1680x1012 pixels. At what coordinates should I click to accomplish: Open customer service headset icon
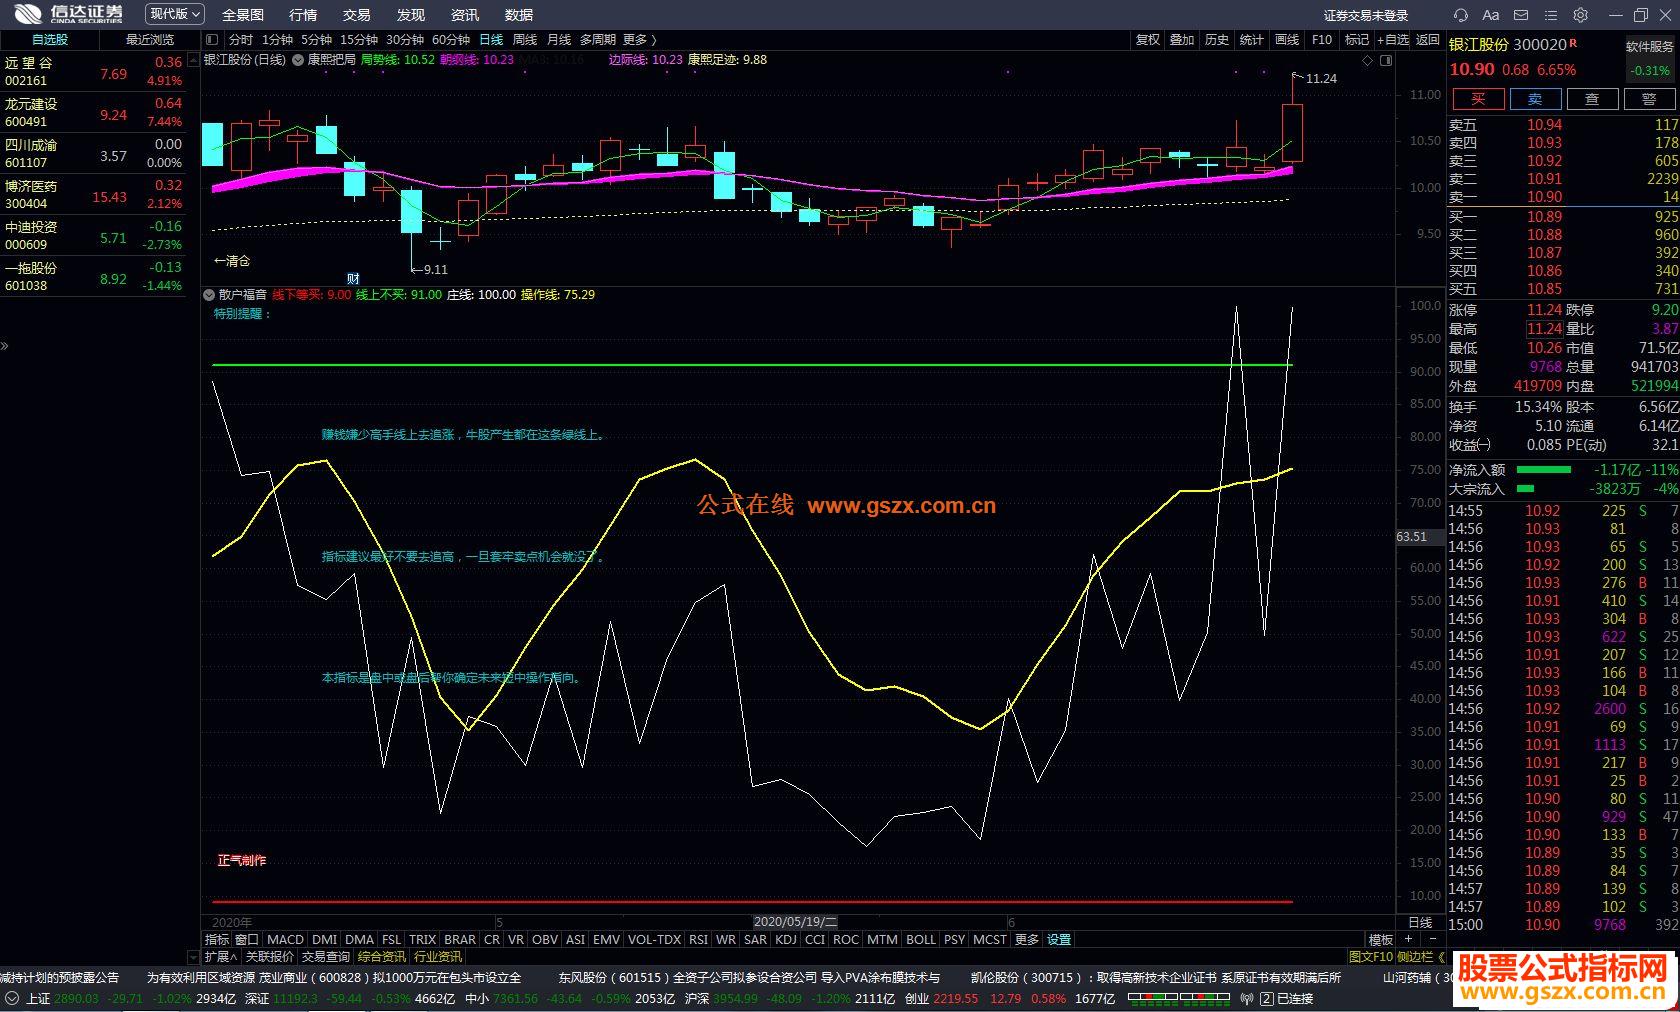(x=1461, y=15)
